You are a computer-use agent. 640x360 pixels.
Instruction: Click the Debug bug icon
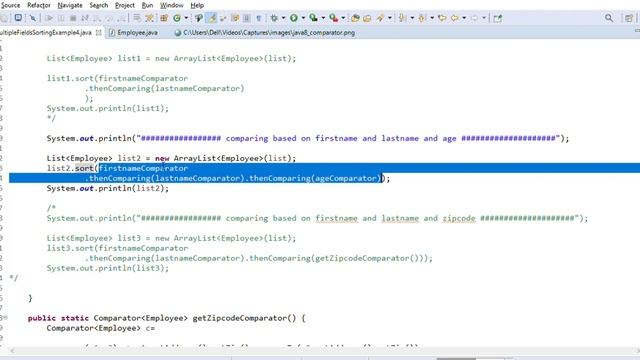(x=274, y=18)
